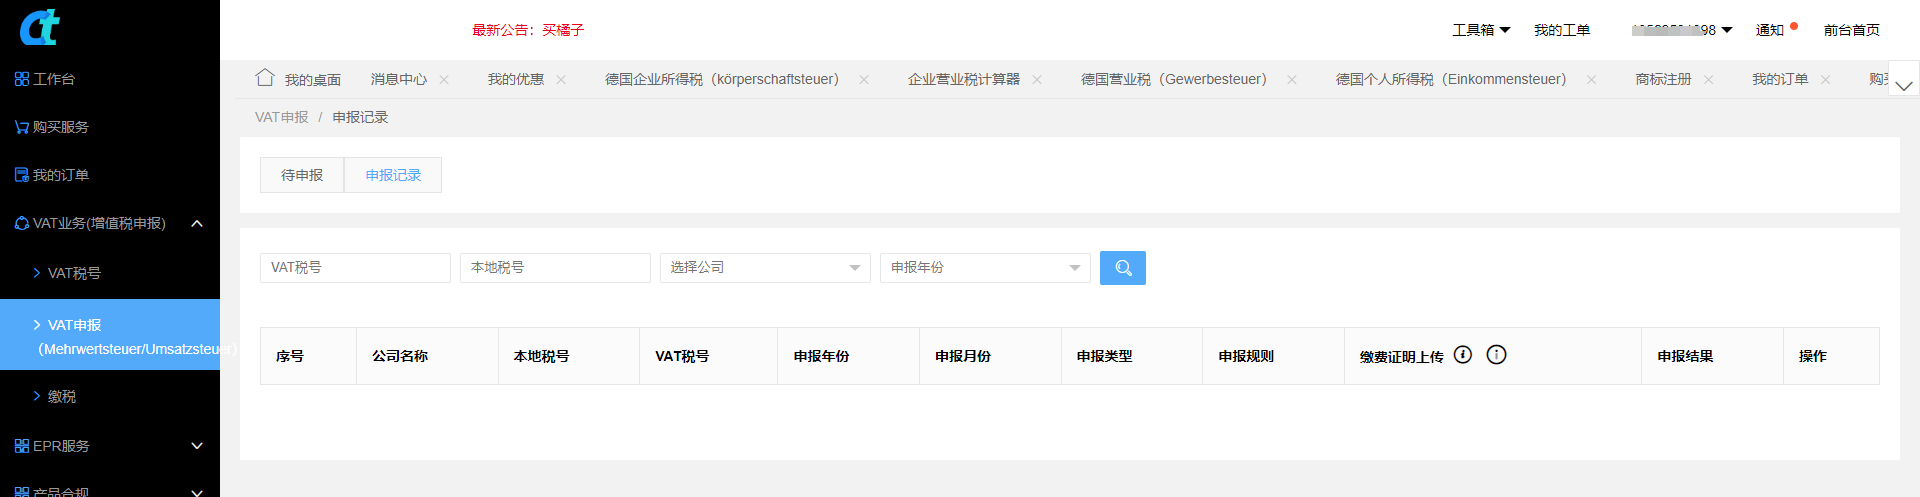Image resolution: width=1920 pixels, height=497 pixels.
Task: Open 购买服务 in the sidebar
Action: (x=60, y=127)
